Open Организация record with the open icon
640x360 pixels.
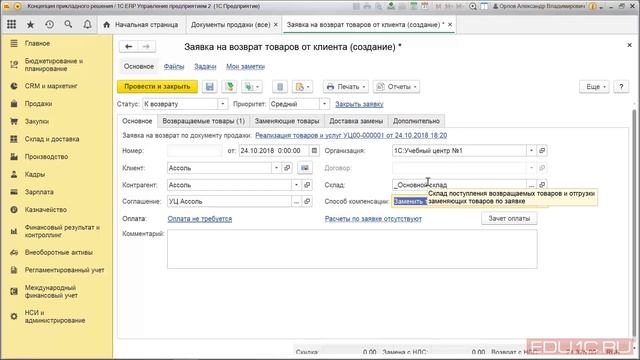[542, 151]
